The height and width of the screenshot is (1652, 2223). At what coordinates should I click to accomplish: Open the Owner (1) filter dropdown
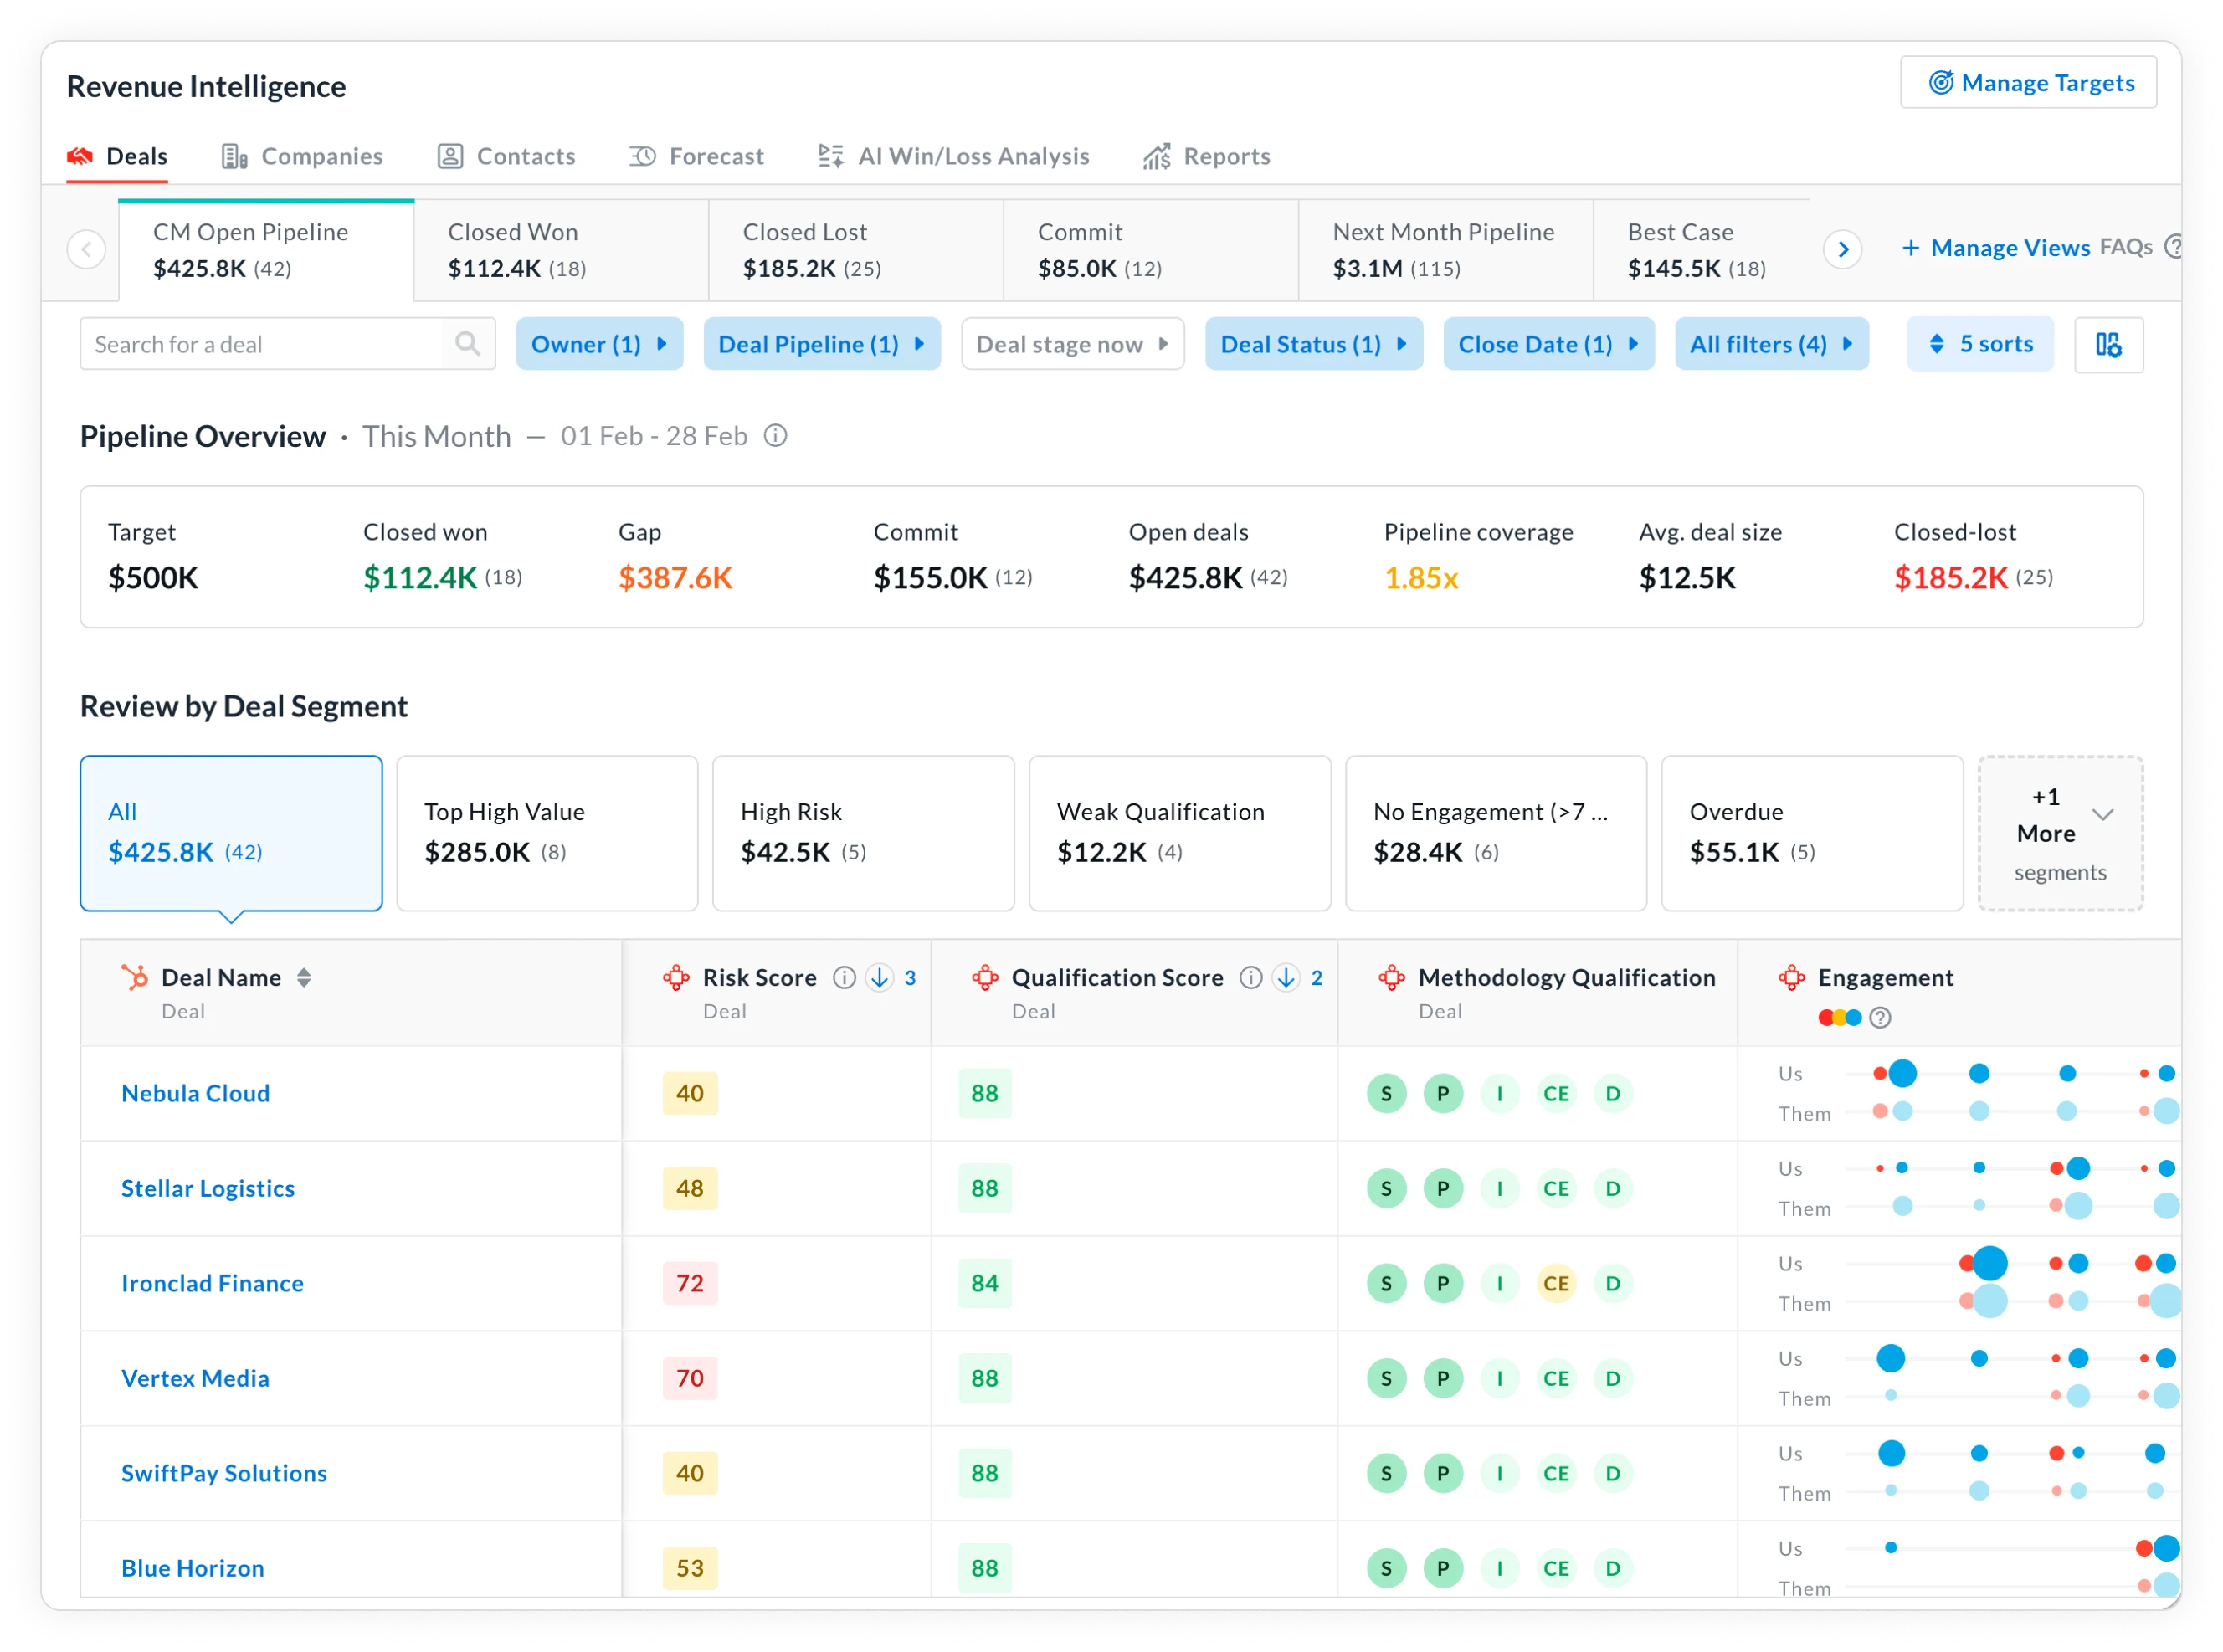[x=599, y=344]
